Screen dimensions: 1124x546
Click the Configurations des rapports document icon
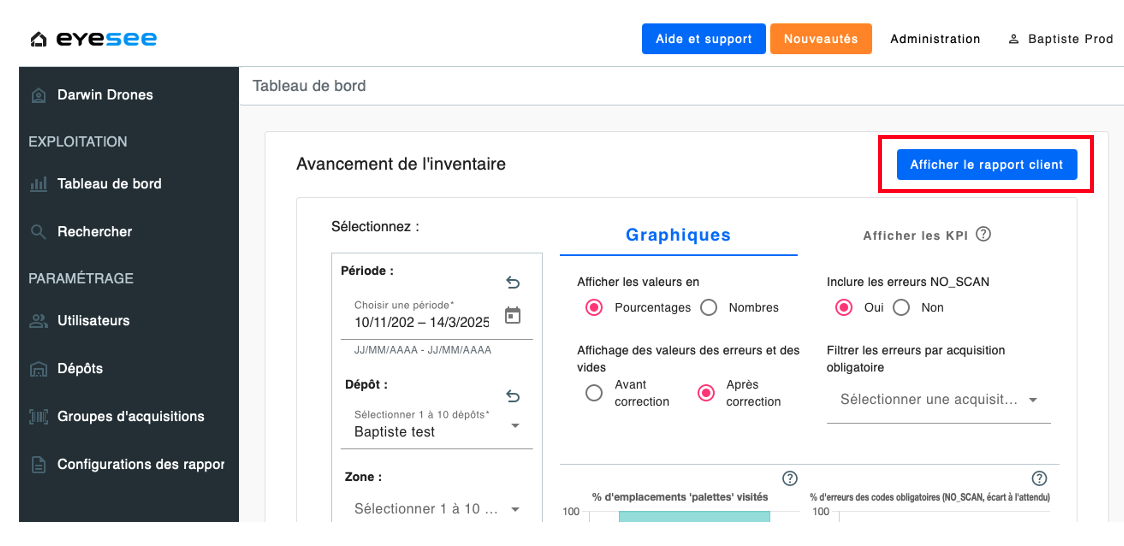tap(38, 465)
